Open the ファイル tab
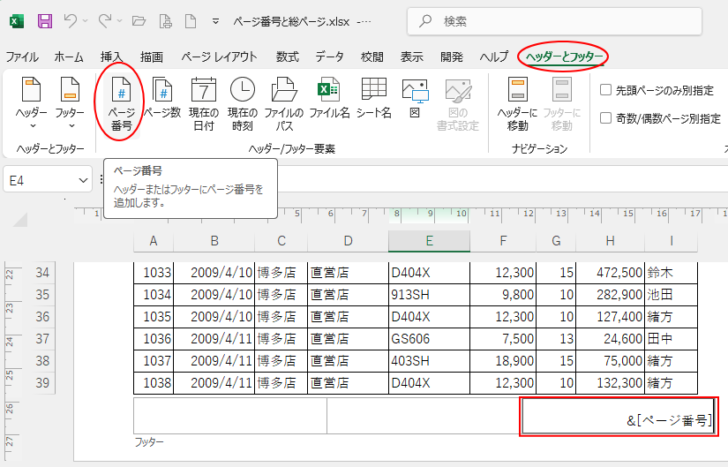 (x=22, y=57)
